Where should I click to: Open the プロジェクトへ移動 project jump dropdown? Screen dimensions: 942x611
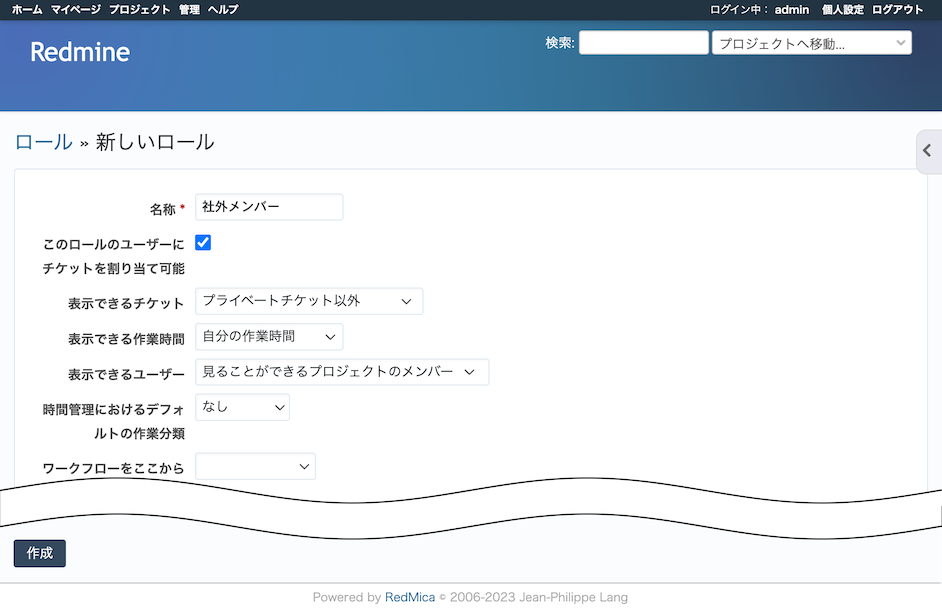(x=811, y=43)
